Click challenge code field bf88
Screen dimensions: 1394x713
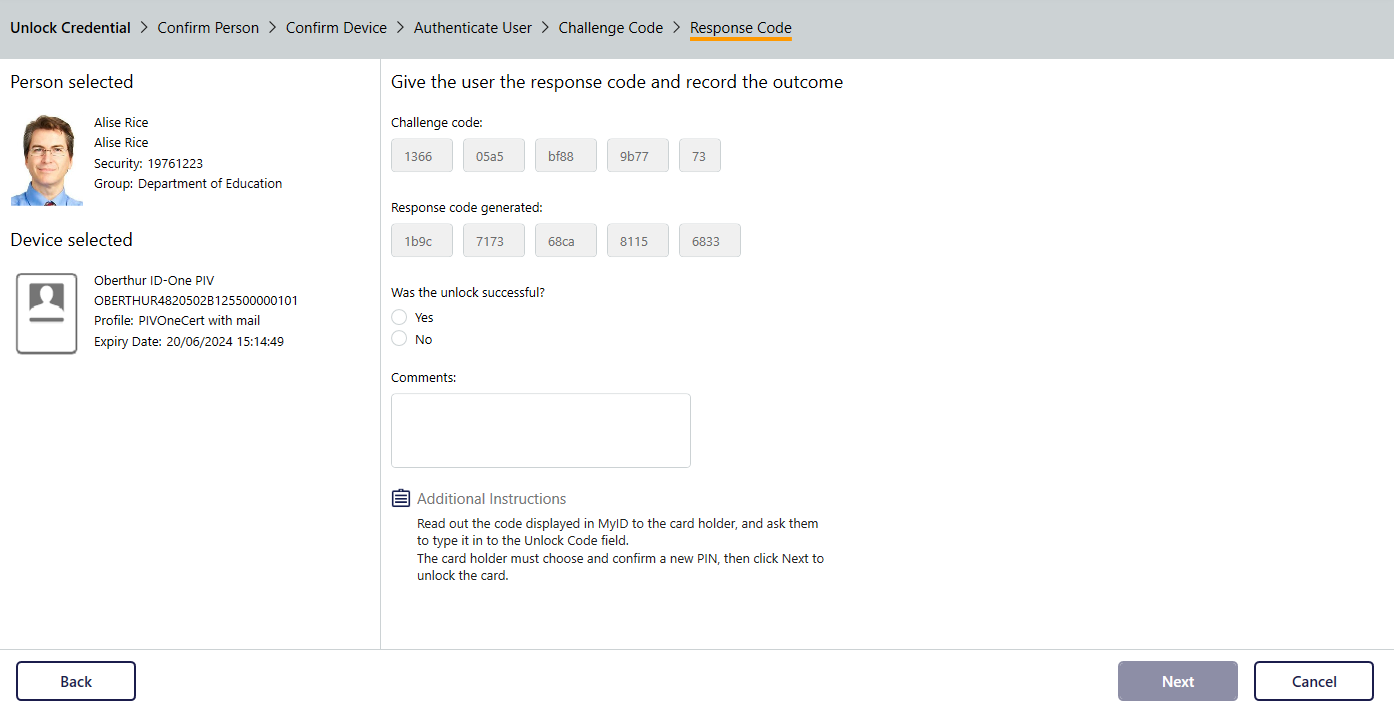click(x=566, y=156)
